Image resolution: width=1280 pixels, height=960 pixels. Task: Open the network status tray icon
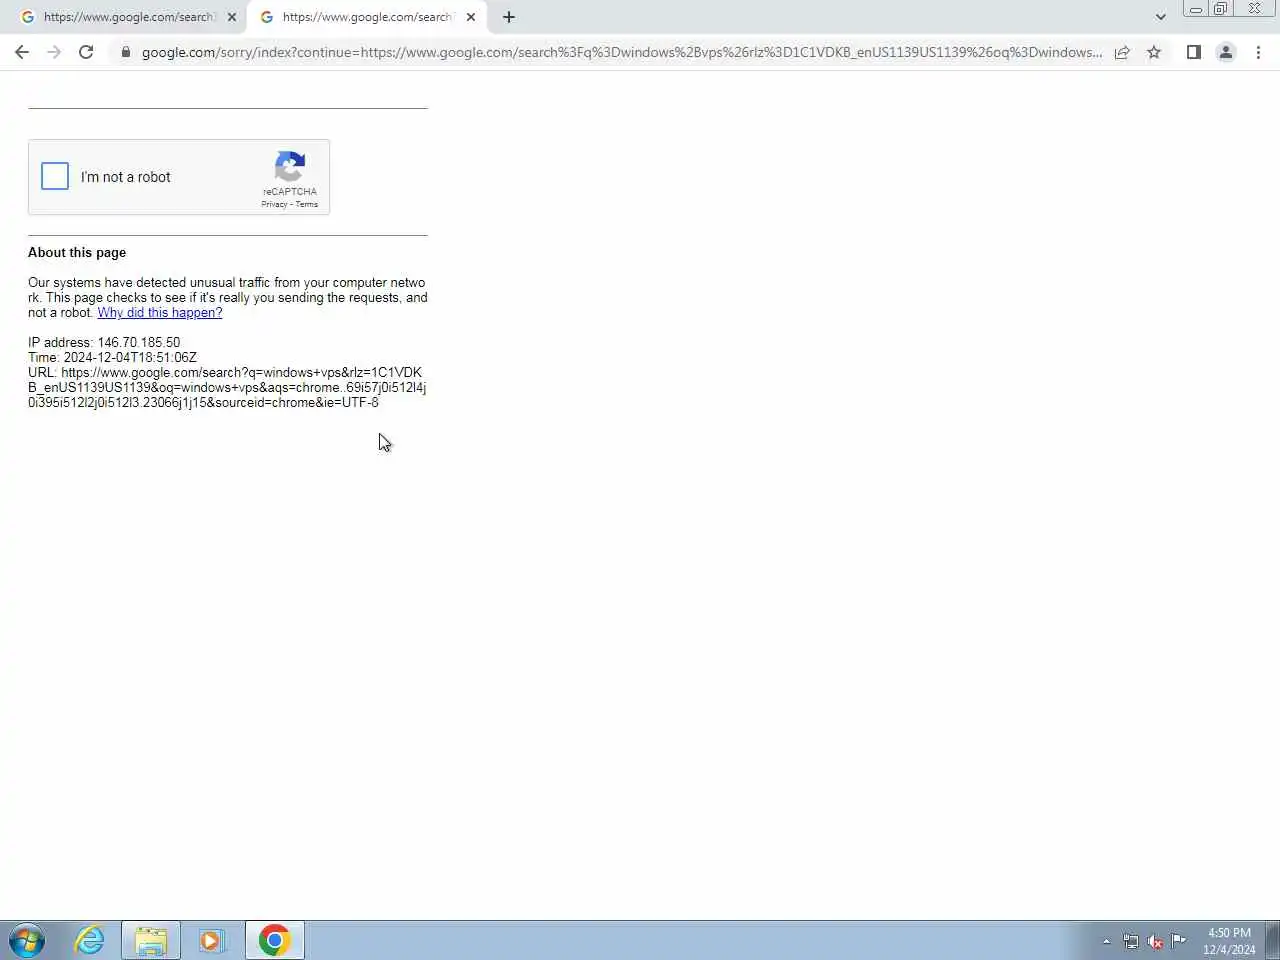[x=1131, y=941]
